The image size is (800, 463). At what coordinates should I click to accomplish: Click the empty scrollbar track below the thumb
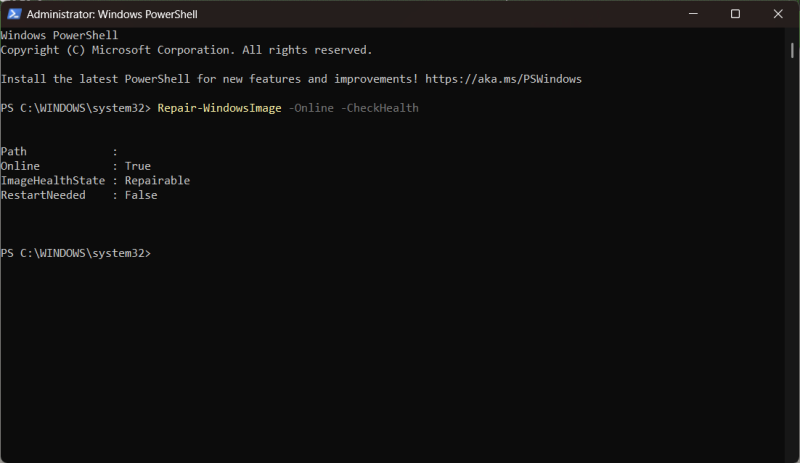click(x=792, y=255)
